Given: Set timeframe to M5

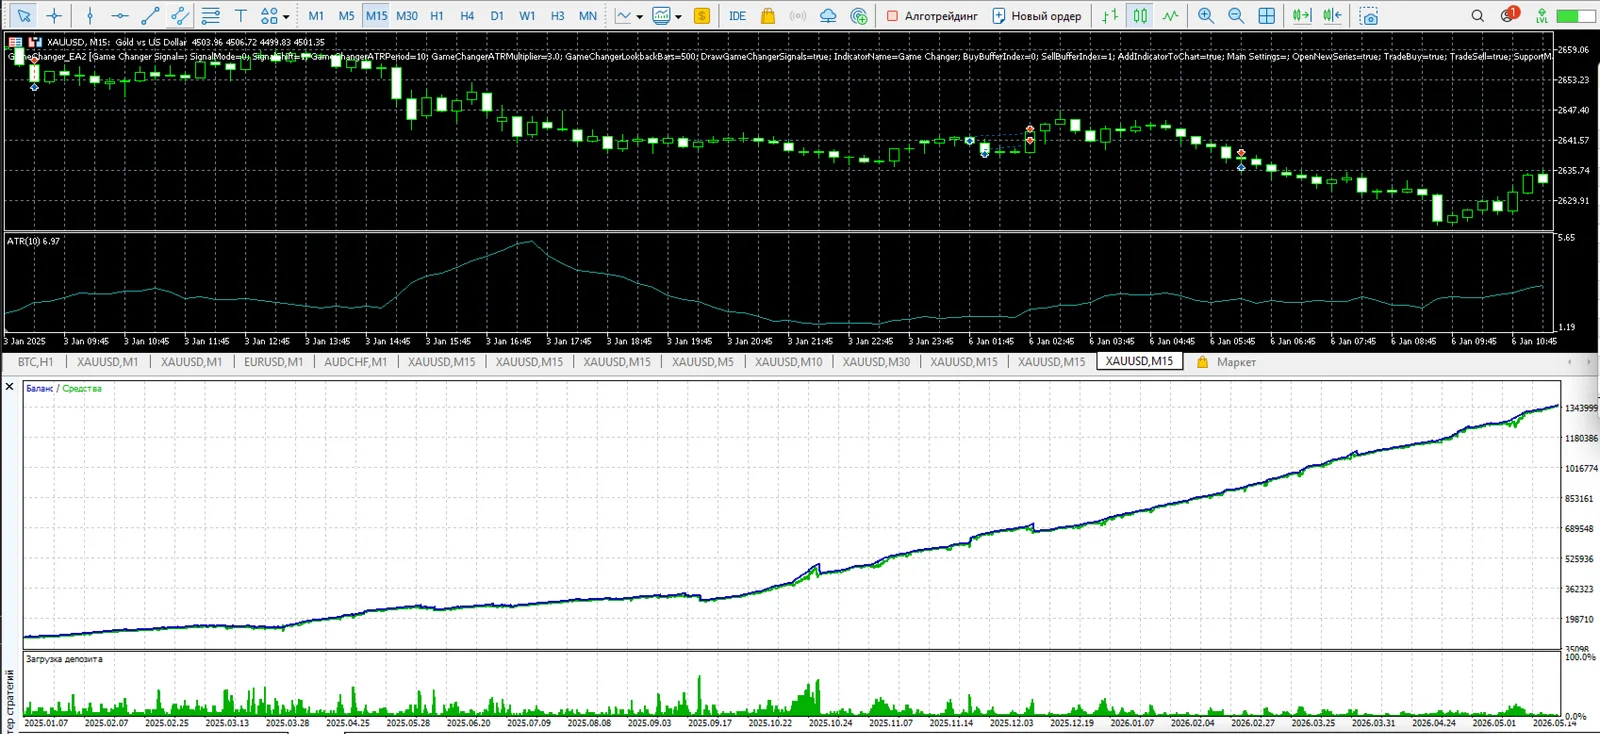Looking at the screenshot, I should point(346,16).
